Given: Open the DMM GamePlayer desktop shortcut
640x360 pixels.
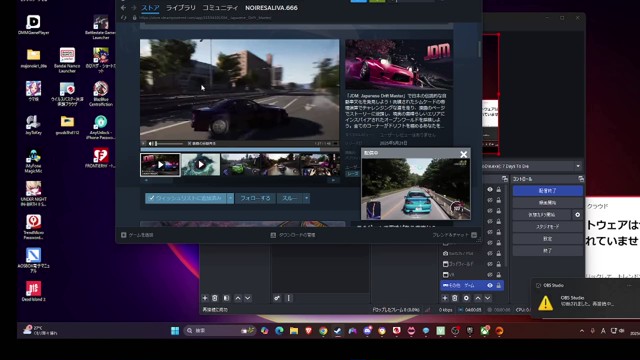Looking at the screenshot, I should (x=33, y=24).
